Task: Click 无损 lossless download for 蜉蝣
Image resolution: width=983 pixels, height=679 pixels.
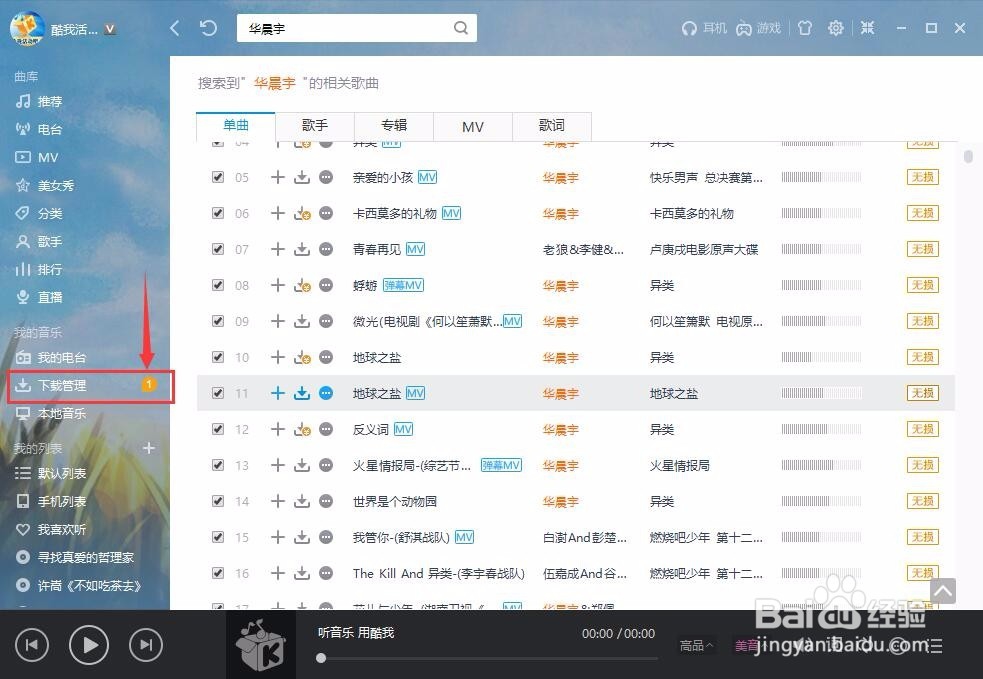Action: pos(921,285)
